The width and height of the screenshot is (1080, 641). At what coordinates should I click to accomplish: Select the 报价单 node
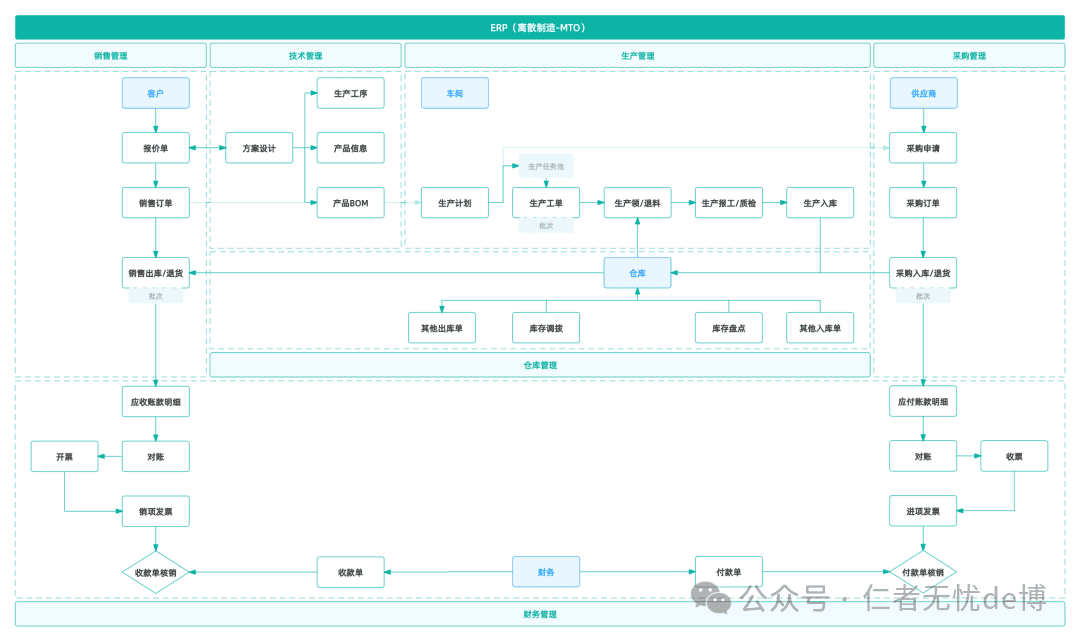[x=156, y=148]
